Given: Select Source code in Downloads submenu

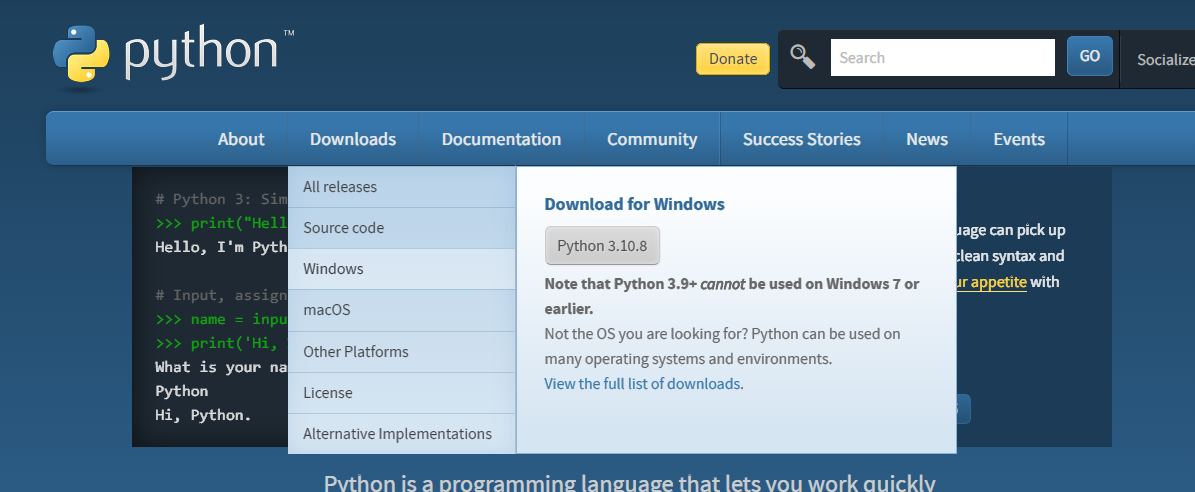Looking at the screenshot, I should click(x=402, y=228).
